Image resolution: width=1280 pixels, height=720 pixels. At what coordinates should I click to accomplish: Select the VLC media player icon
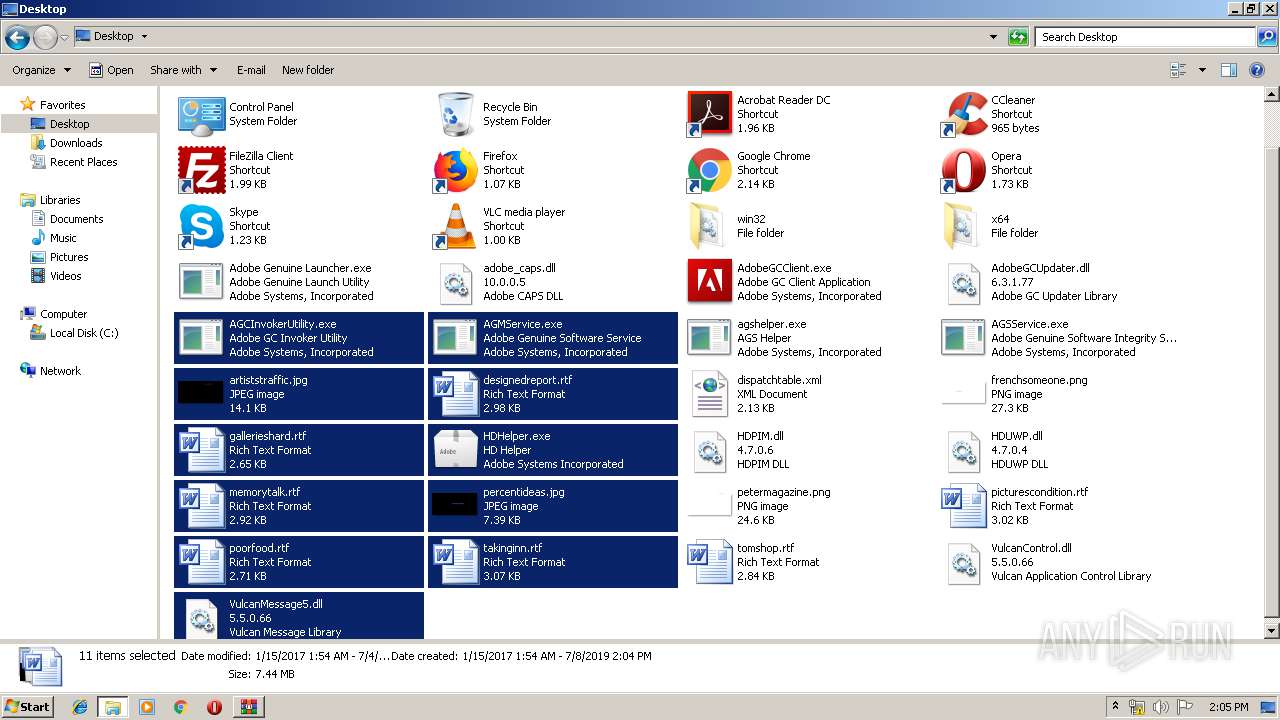pyautogui.click(x=455, y=226)
